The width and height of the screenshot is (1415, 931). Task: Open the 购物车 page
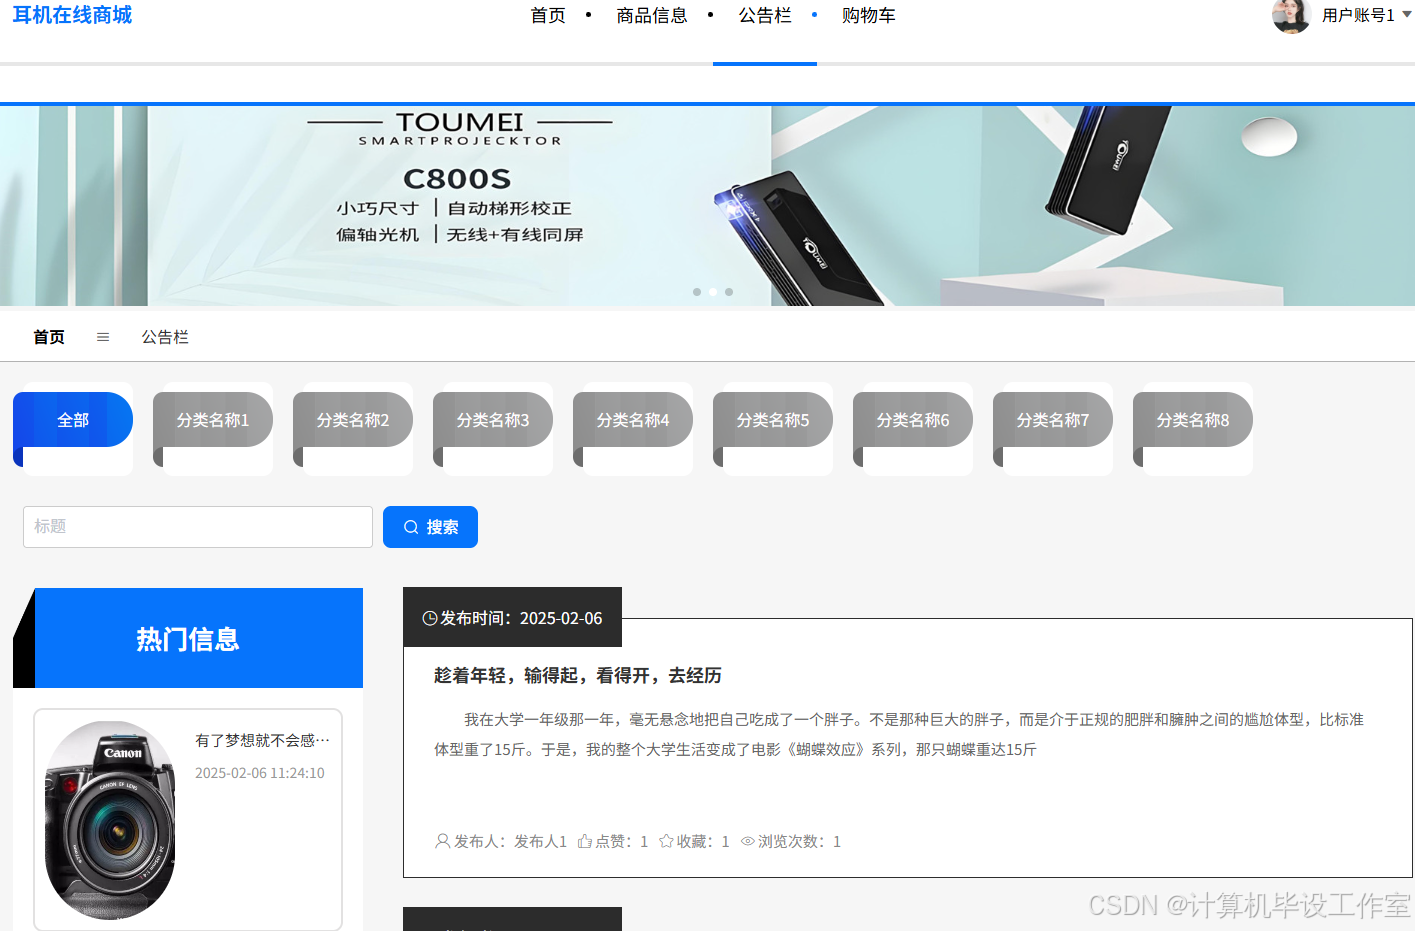(x=869, y=15)
